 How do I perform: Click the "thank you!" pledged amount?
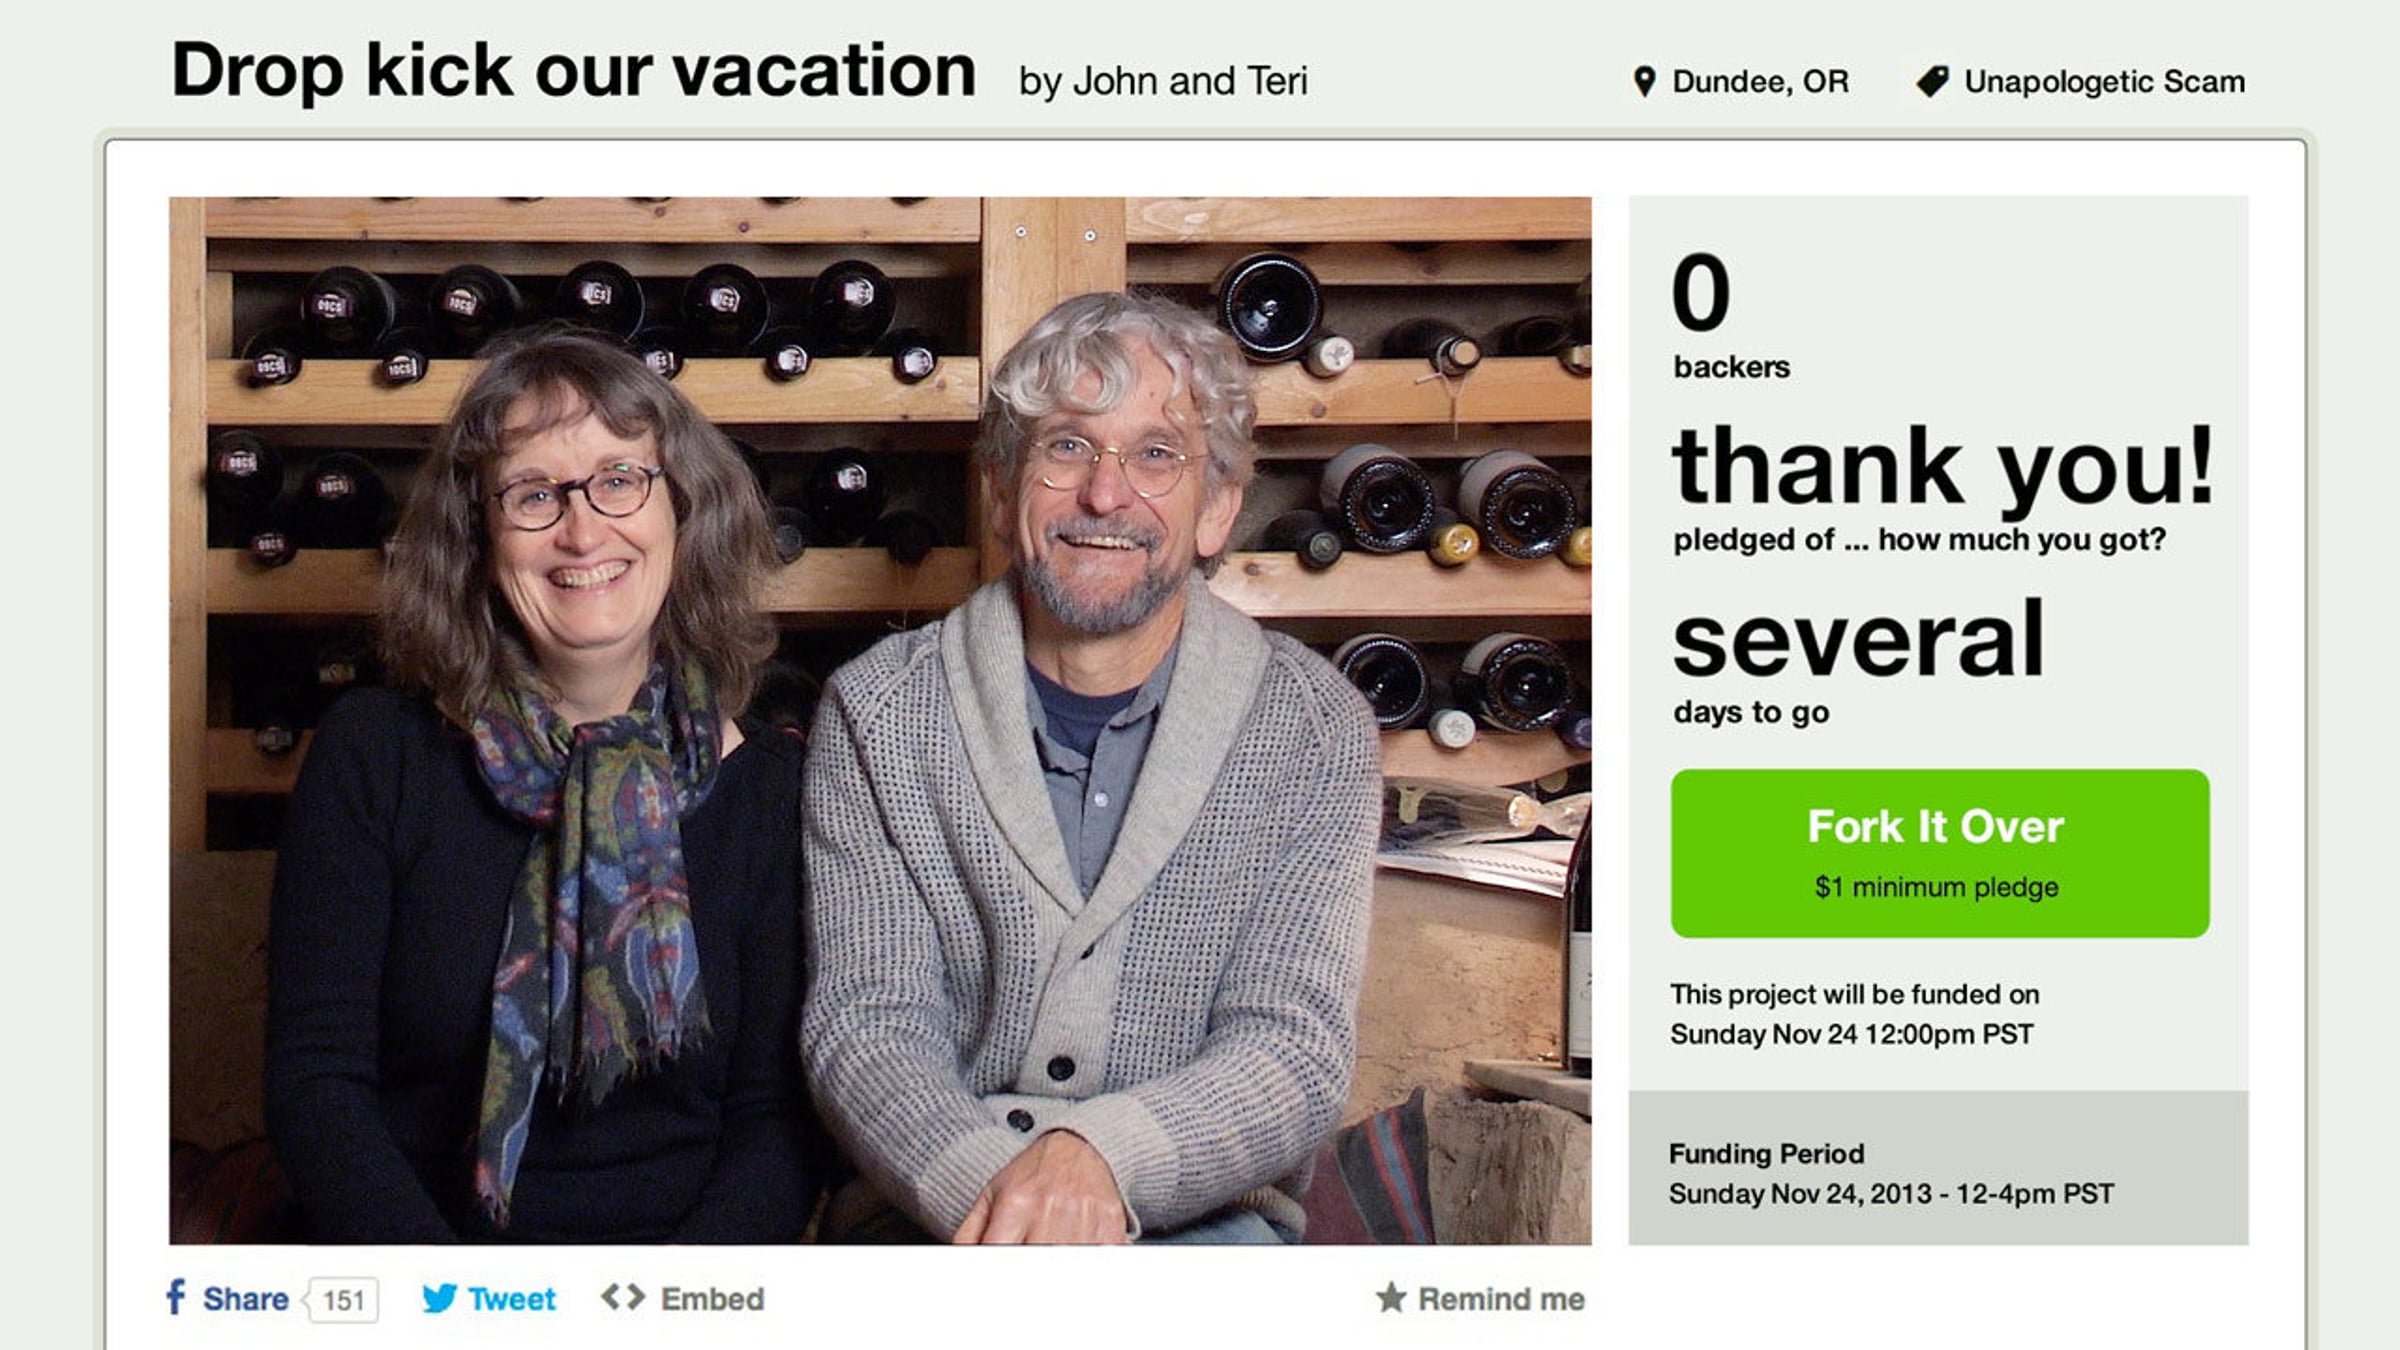pos(1942,466)
